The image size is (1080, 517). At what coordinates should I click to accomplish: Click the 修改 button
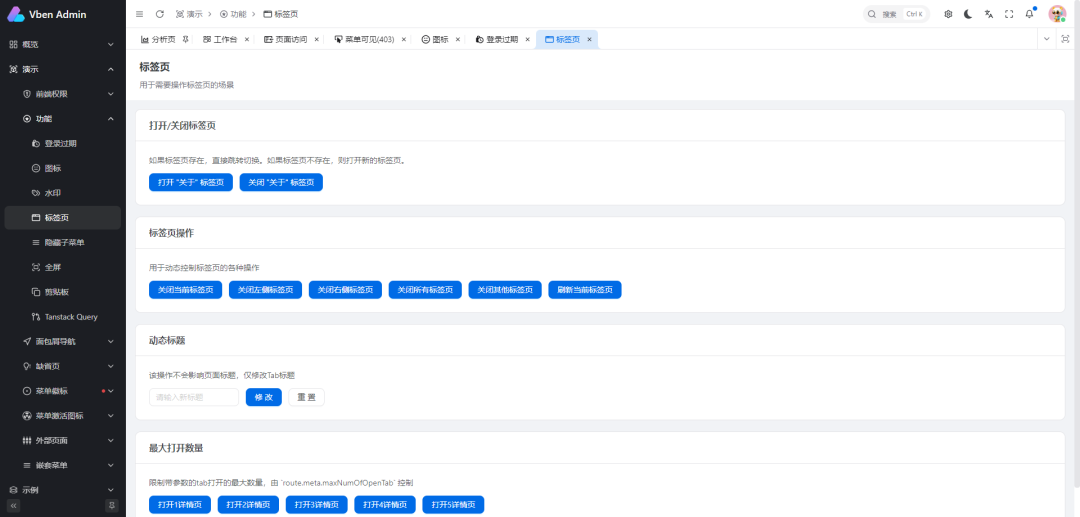click(x=264, y=397)
